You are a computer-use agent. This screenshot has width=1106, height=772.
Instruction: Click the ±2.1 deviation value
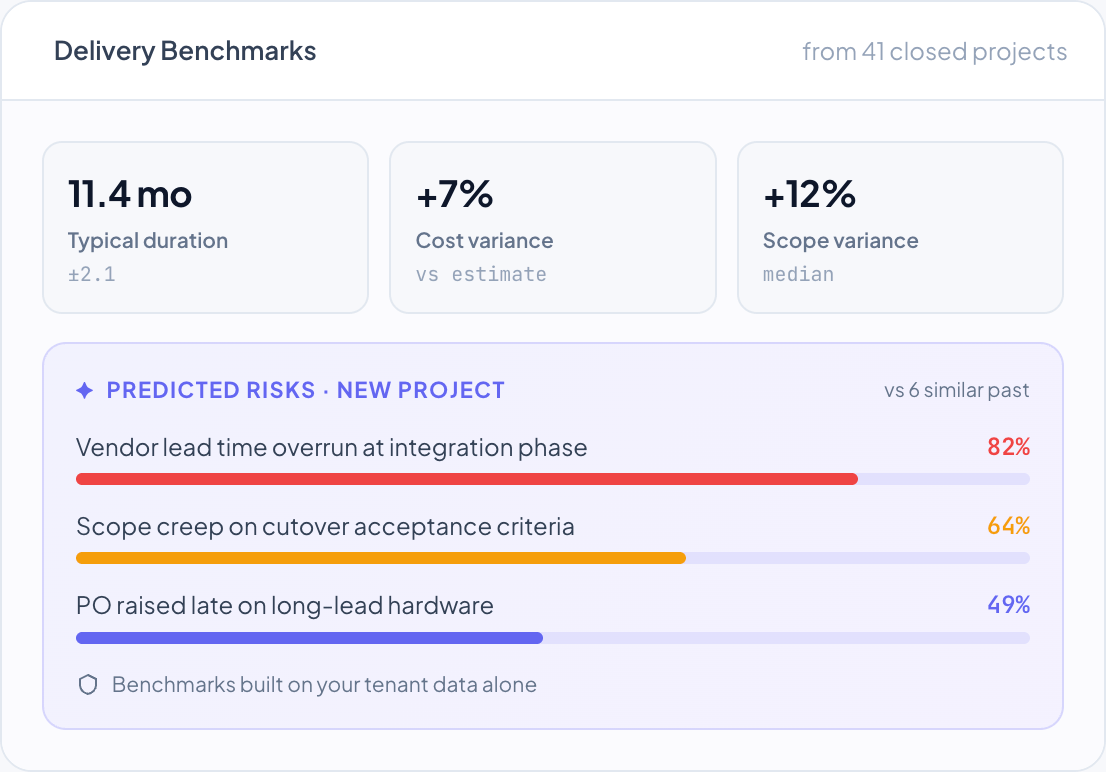click(x=92, y=274)
